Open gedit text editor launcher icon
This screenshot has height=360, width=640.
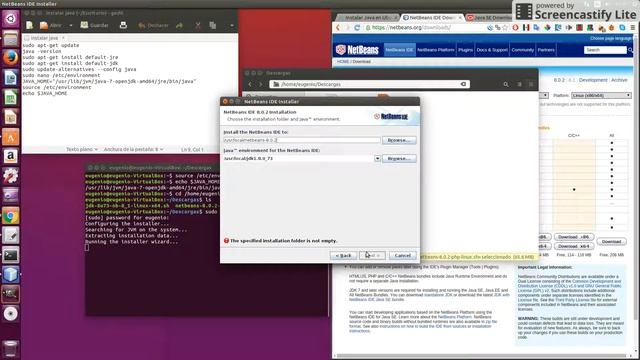click(11, 235)
